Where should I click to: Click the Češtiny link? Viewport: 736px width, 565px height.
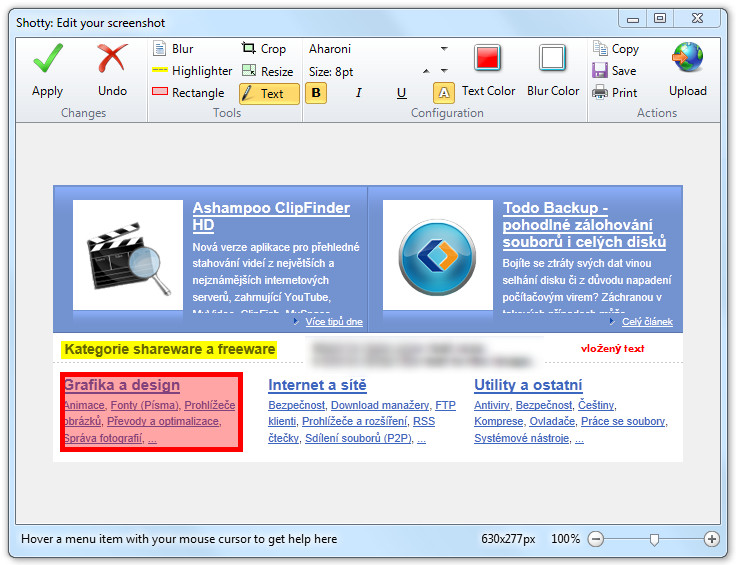click(596, 405)
